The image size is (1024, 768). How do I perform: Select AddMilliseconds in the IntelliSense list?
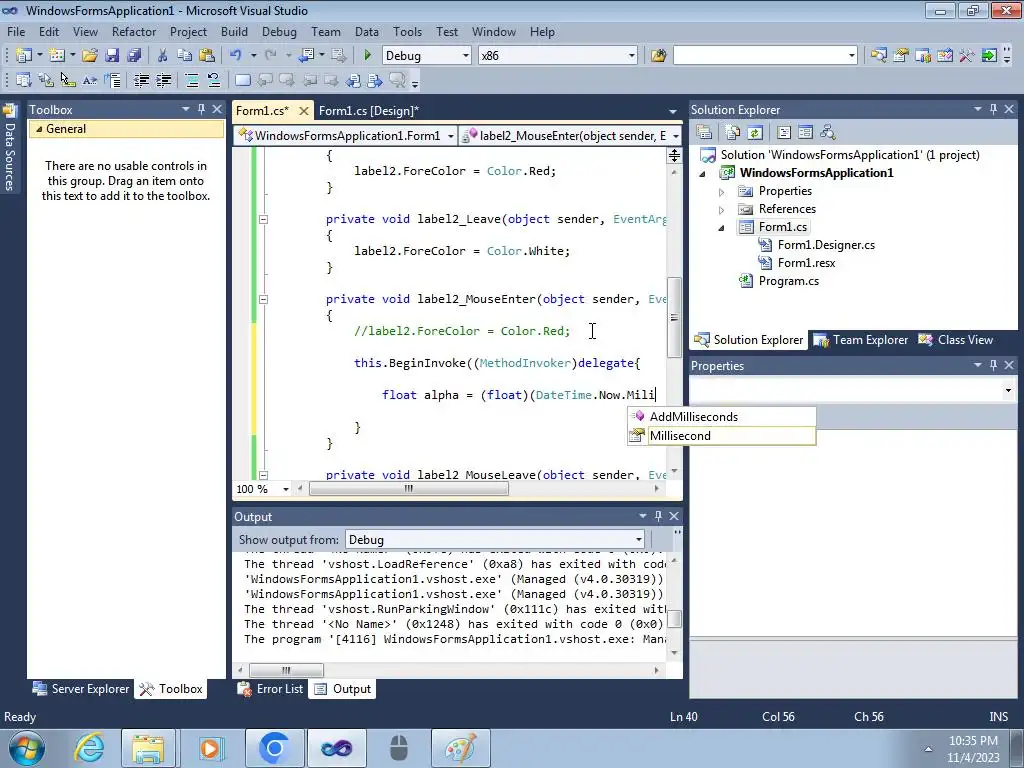(722, 417)
